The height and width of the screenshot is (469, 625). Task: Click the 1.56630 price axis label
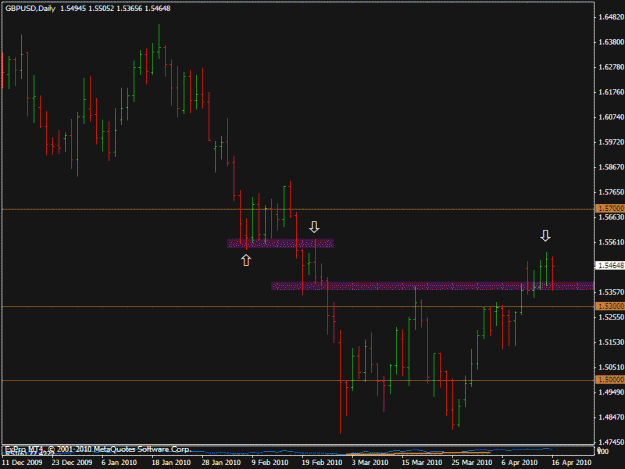pyautogui.click(x=611, y=217)
